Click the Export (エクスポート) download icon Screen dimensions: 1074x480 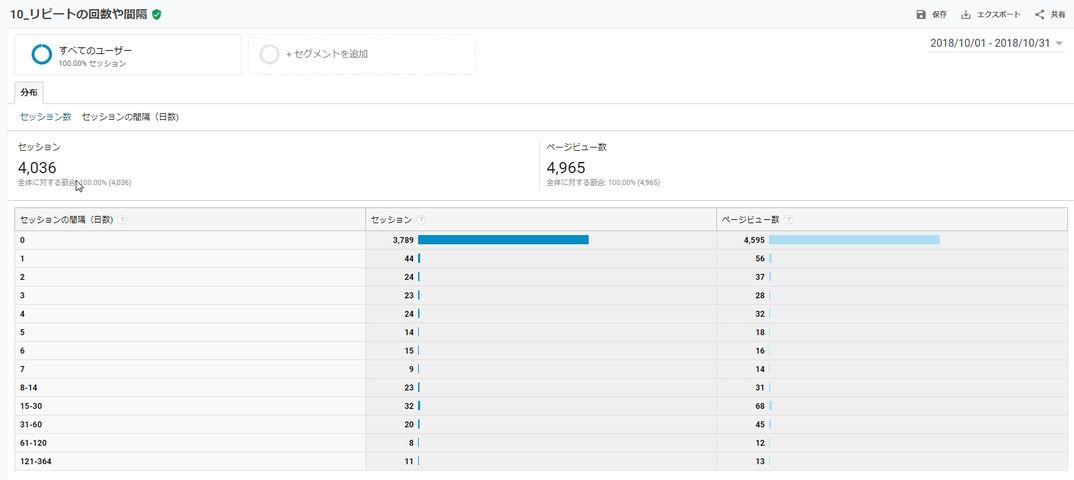tap(966, 15)
